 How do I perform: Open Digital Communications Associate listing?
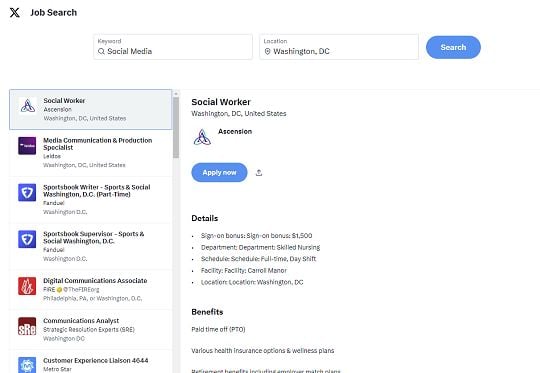pos(91,290)
